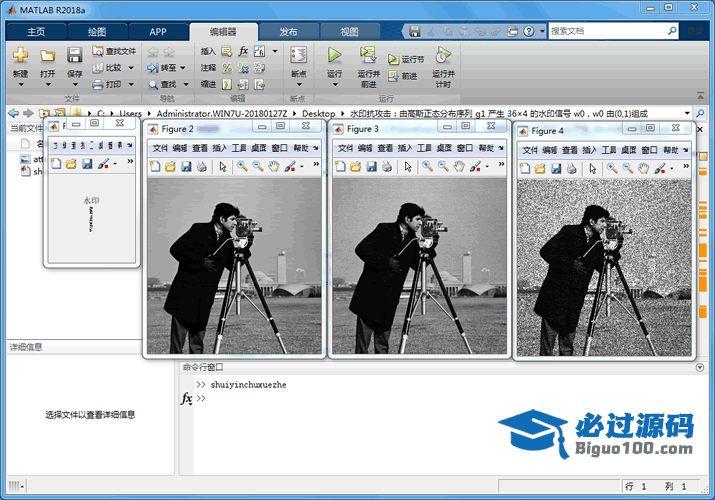Image resolution: width=715 pixels, height=500 pixels.
Task: Click 转至 (Go To) in the navigation group
Action: tap(162, 68)
